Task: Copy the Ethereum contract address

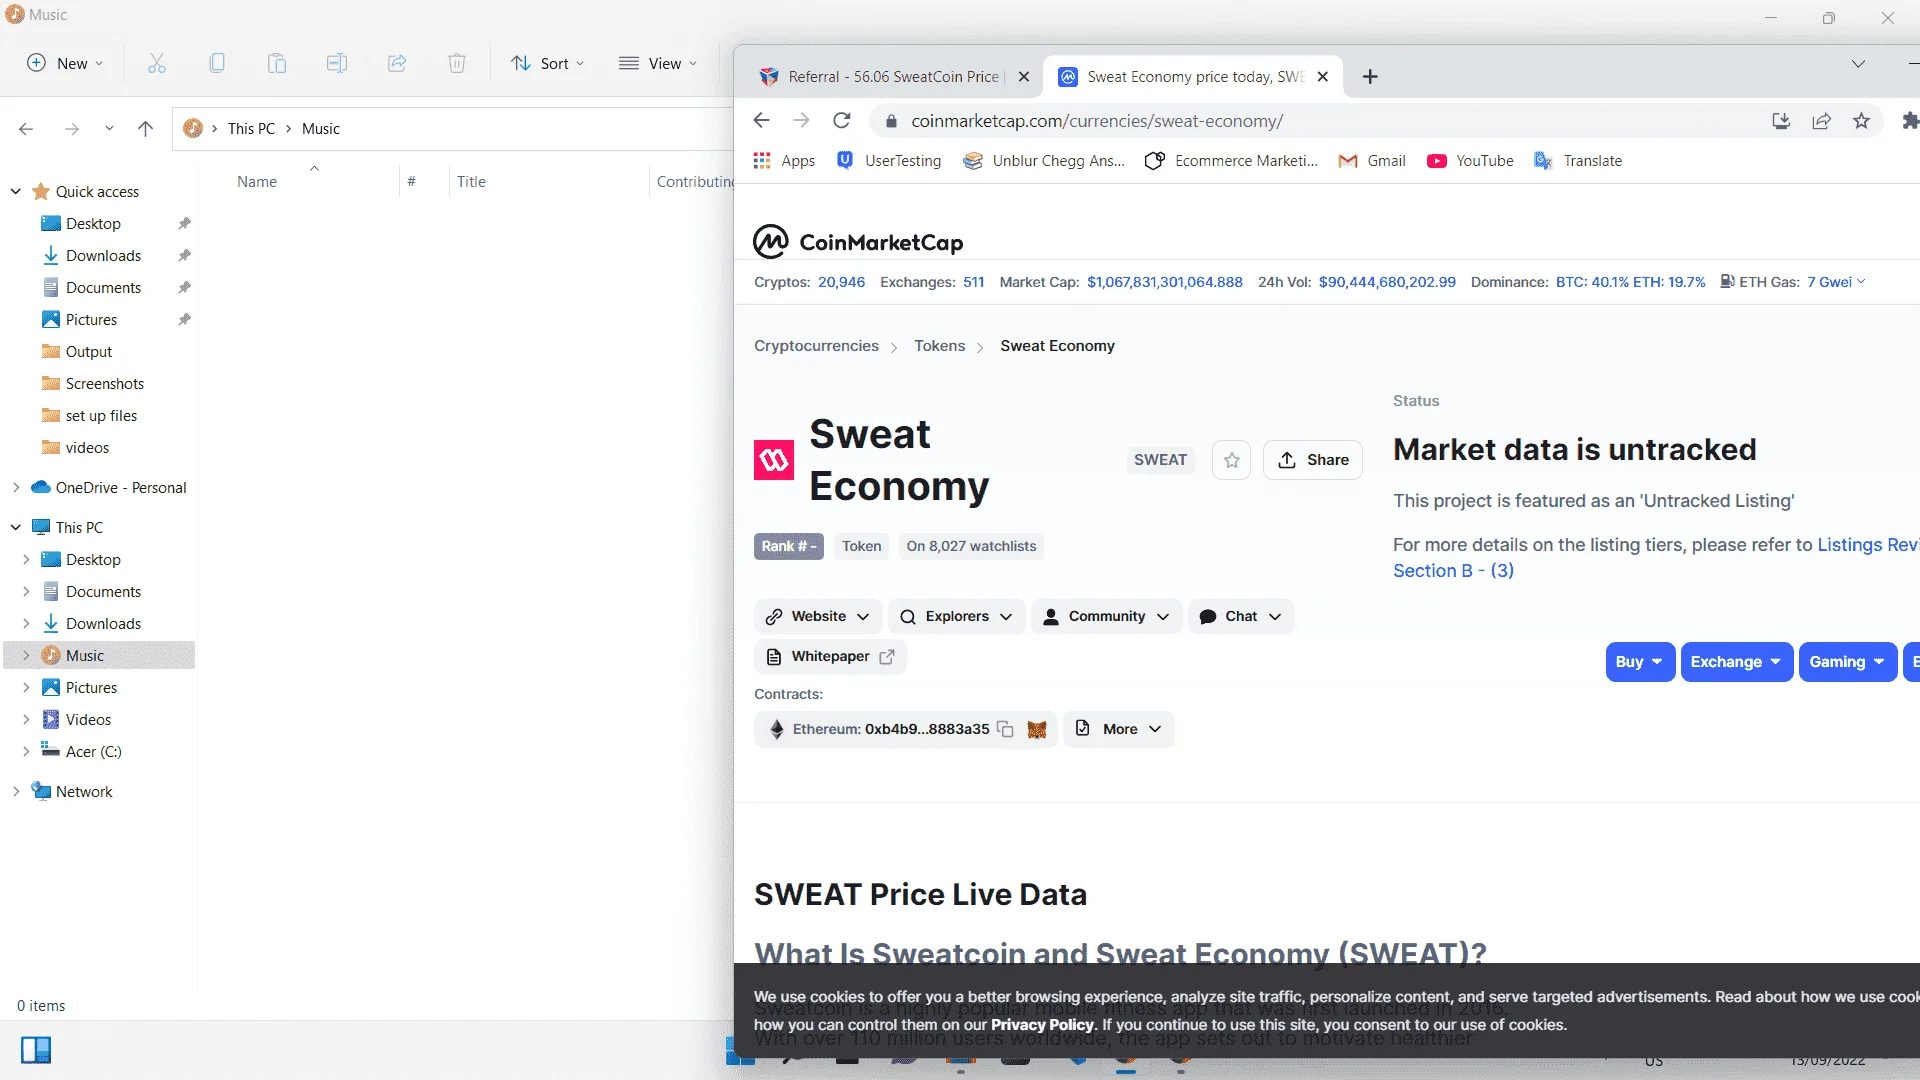Action: pyautogui.click(x=1006, y=729)
